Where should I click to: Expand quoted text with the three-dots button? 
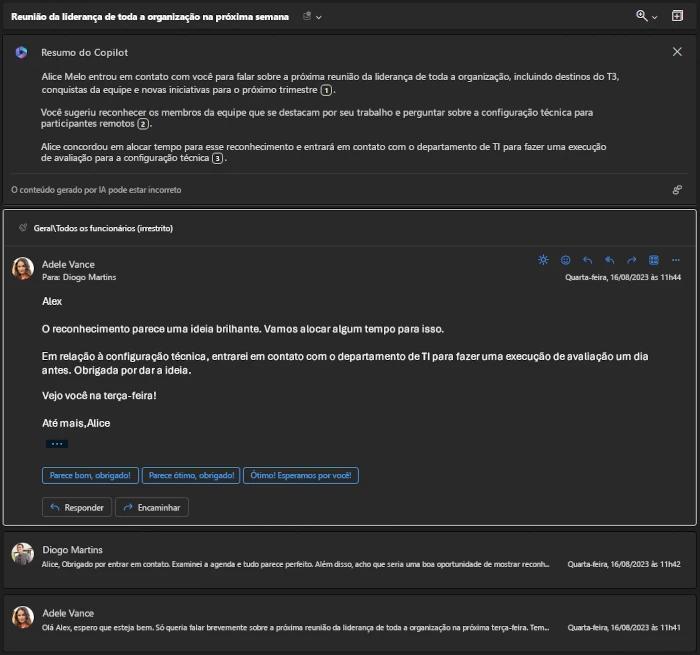pyautogui.click(x=57, y=444)
